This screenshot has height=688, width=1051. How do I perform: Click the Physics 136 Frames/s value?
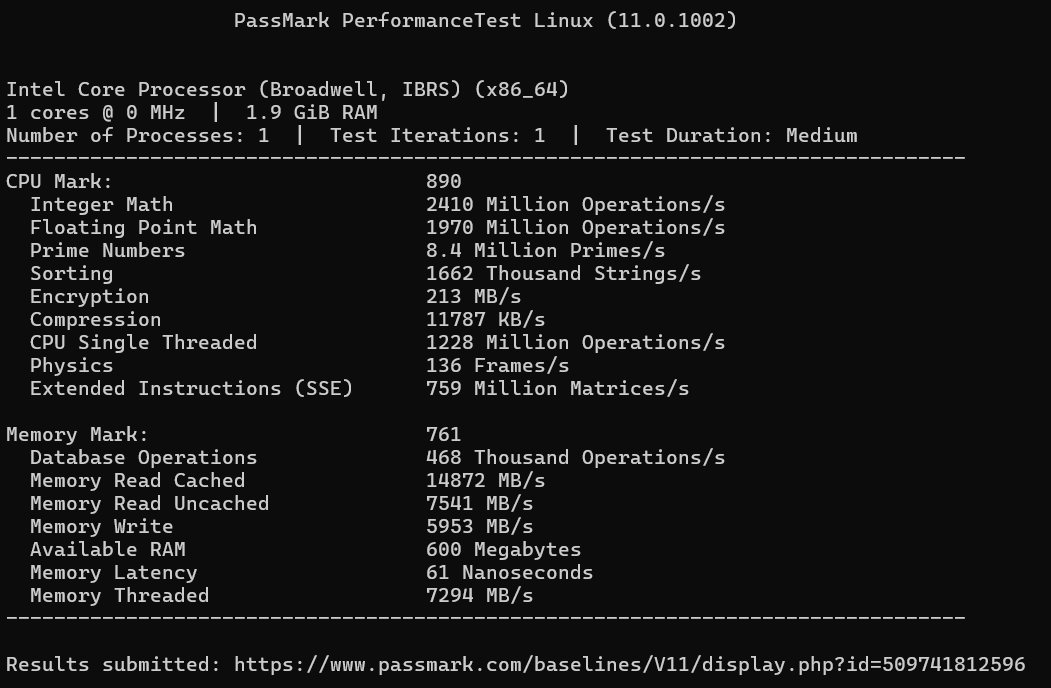(x=498, y=365)
